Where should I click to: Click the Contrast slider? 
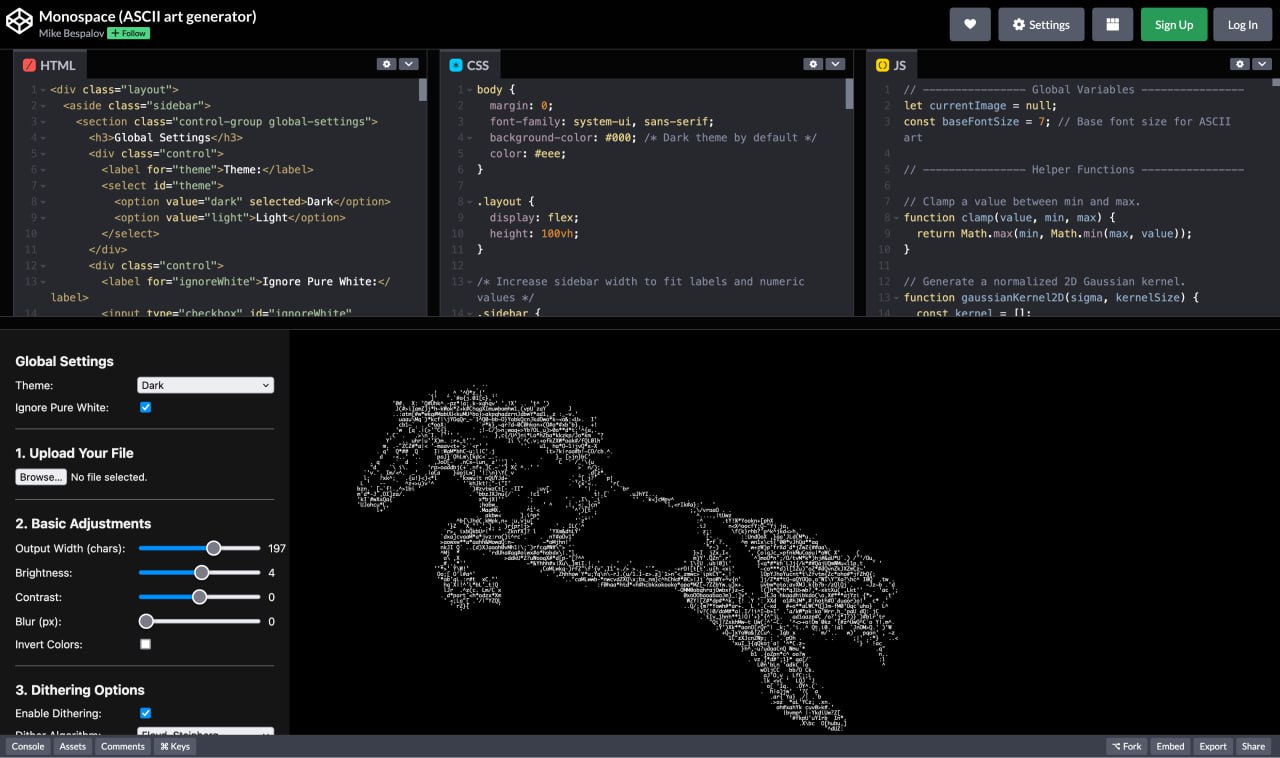(x=199, y=597)
